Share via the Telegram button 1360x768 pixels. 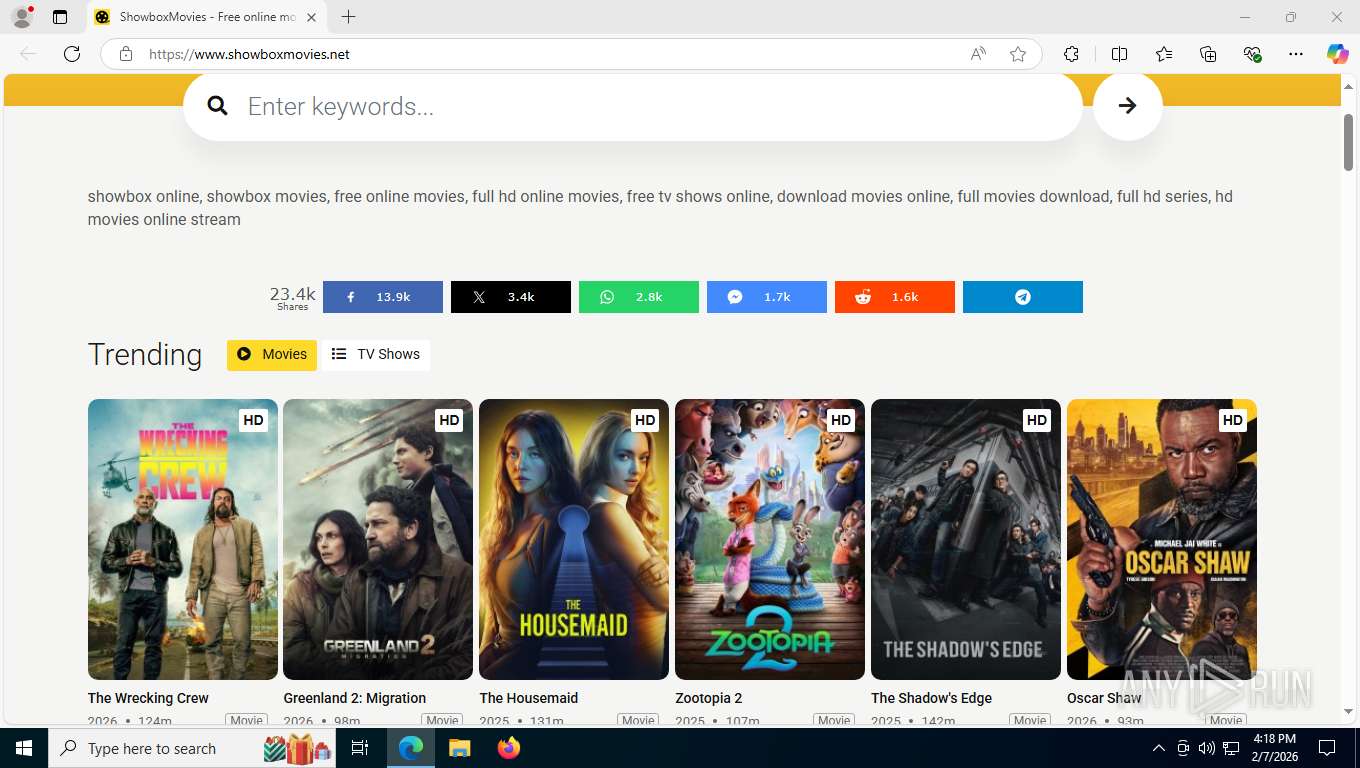point(1022,297)
